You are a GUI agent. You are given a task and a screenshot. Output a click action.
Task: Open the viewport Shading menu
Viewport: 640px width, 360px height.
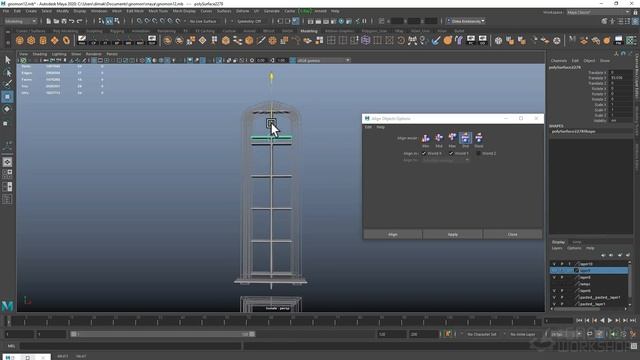[x=40, y=54]
